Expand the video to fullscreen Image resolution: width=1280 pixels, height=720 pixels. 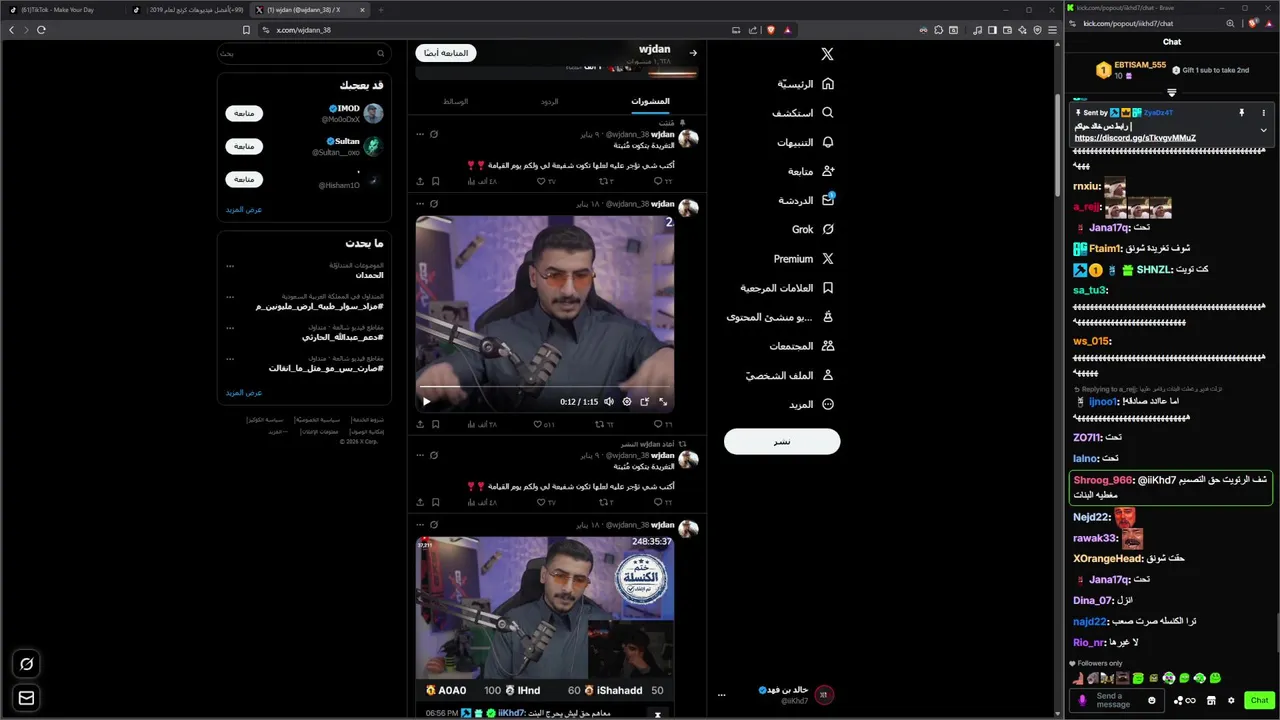663,401
